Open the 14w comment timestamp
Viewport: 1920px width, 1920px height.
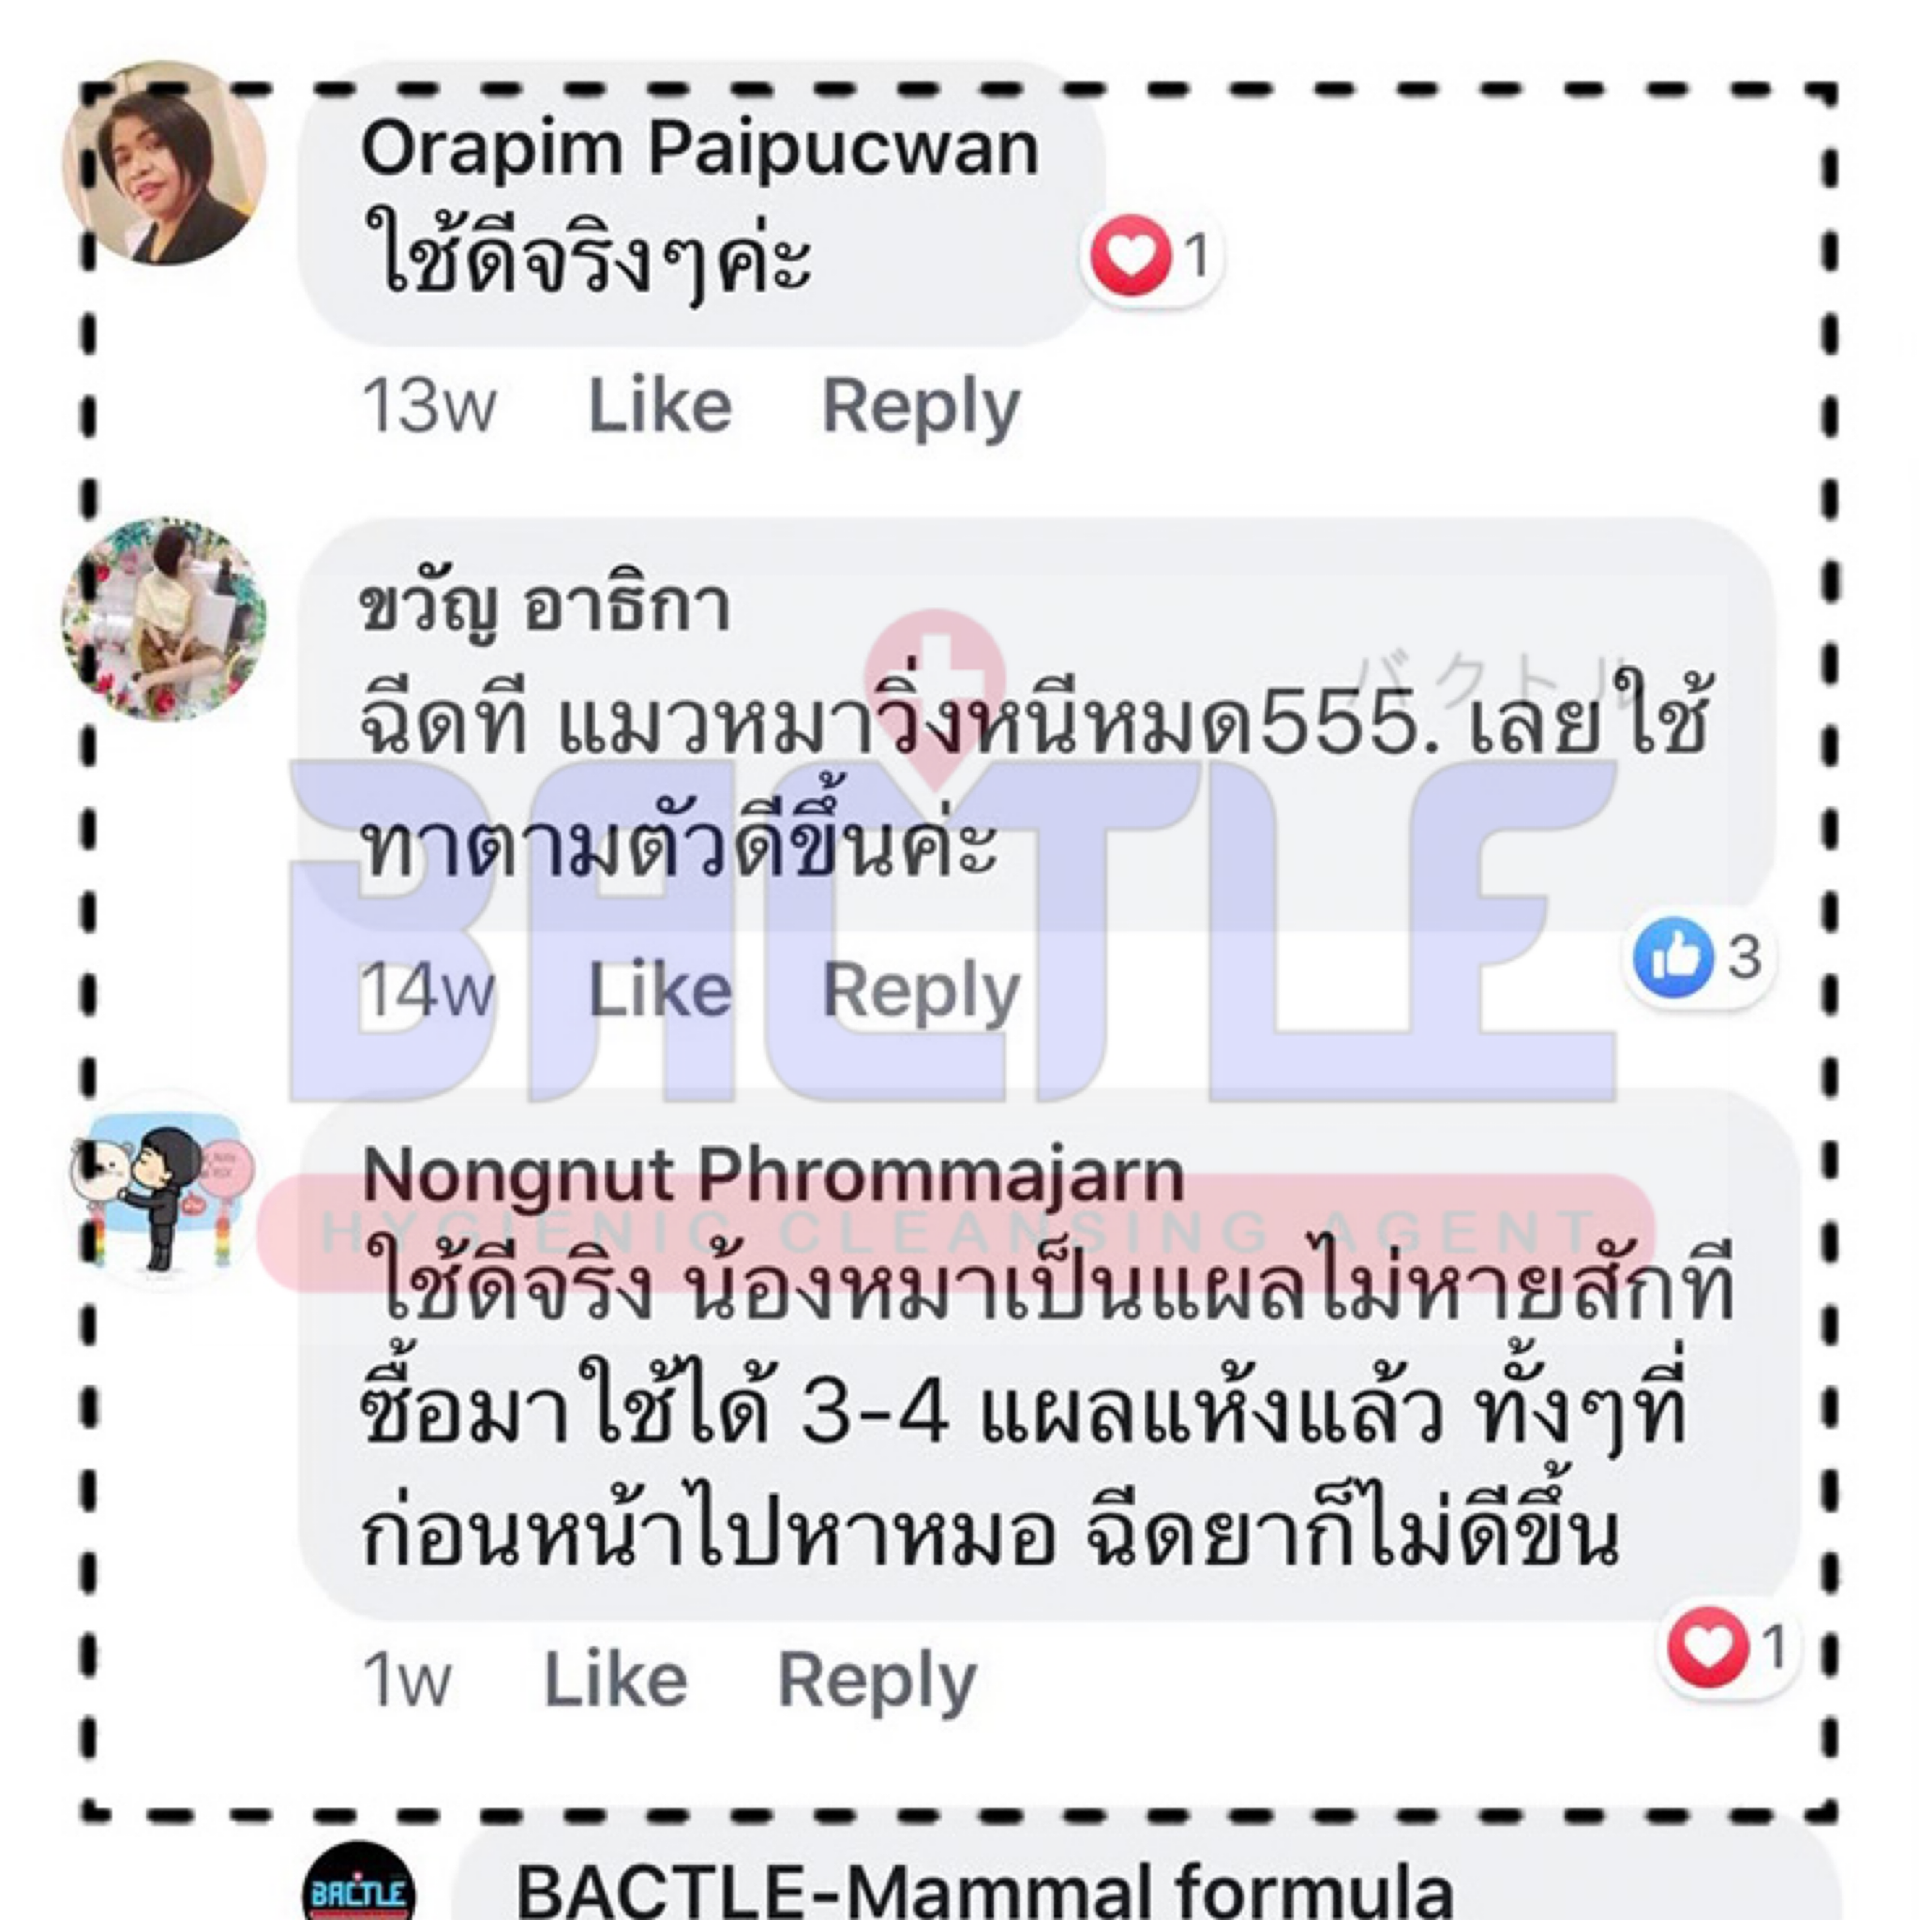427,990
